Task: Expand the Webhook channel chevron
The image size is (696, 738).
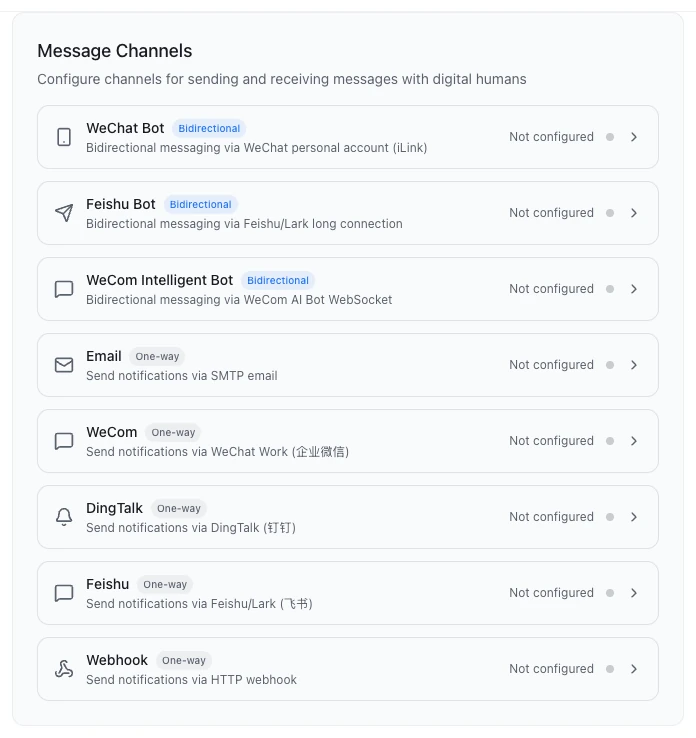Action: pyautogui.click(x=634, y=669)
